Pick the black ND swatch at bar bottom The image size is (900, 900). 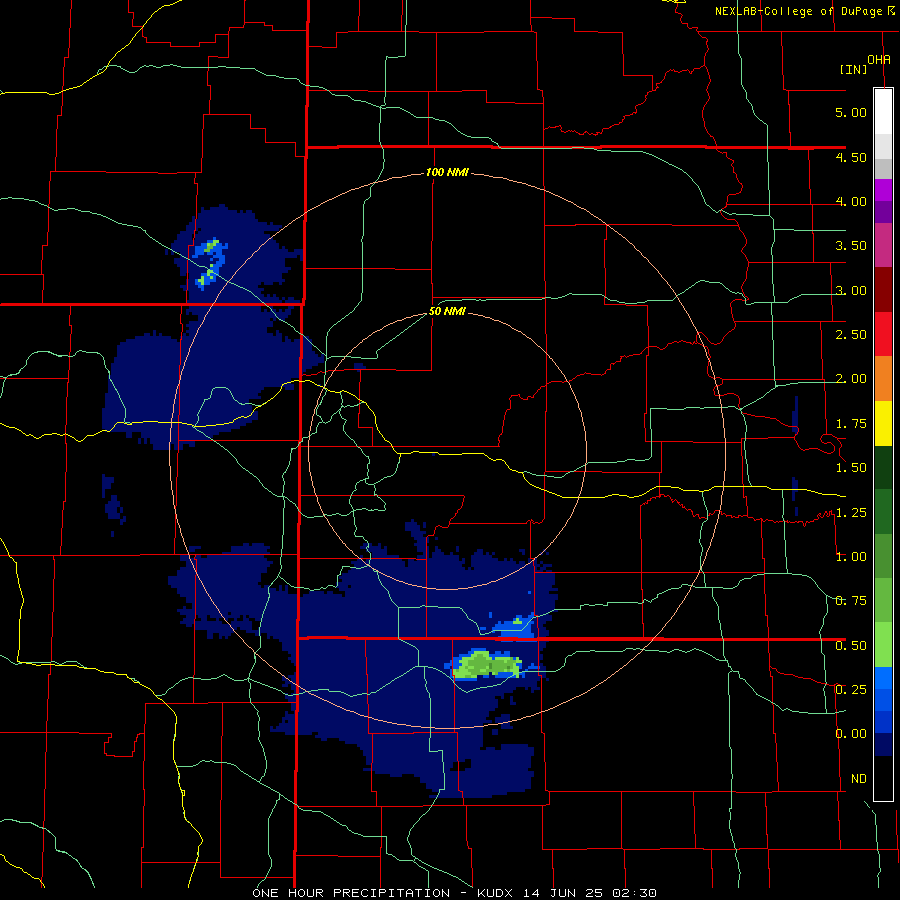click(x=883, y=778)
